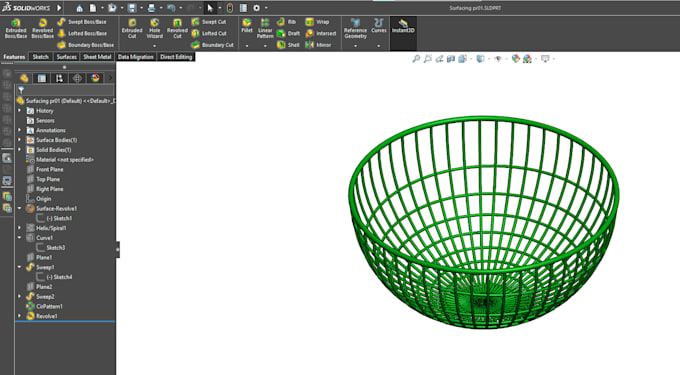This screenshot has height=375, width=680.
Task: Open the FeatureManager design tree tab
Action: [24, 78]
